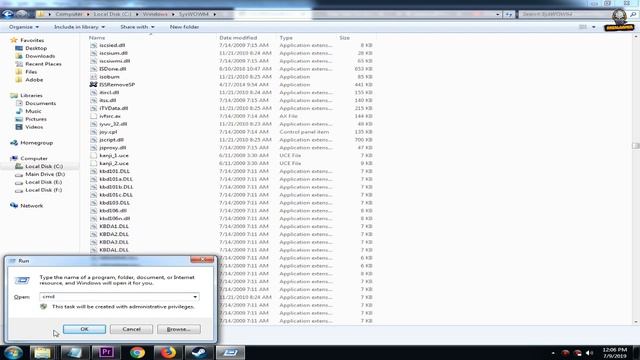Click the Videos library icon
Viewport: 640px width, 360px height.
coord(19,127)
